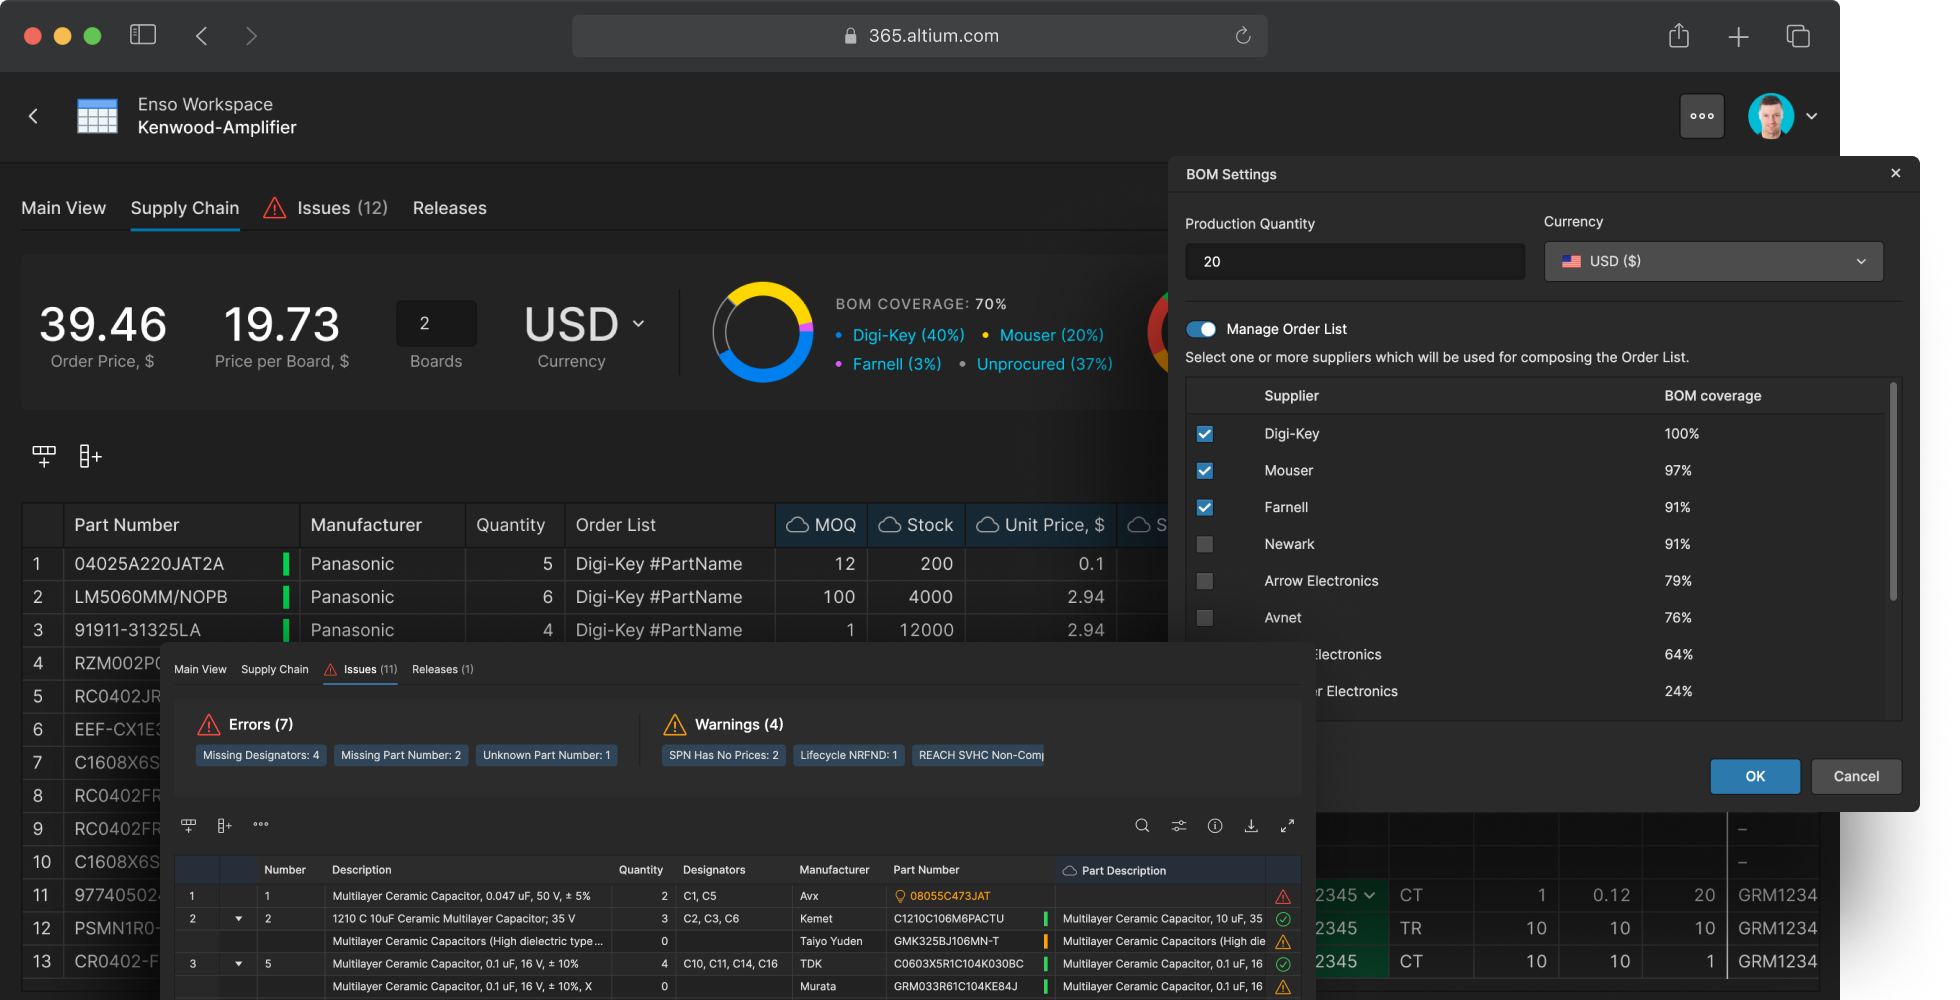
Task: Click warning triangle on 08055C473JAT row
Action: coord(1283,896)
